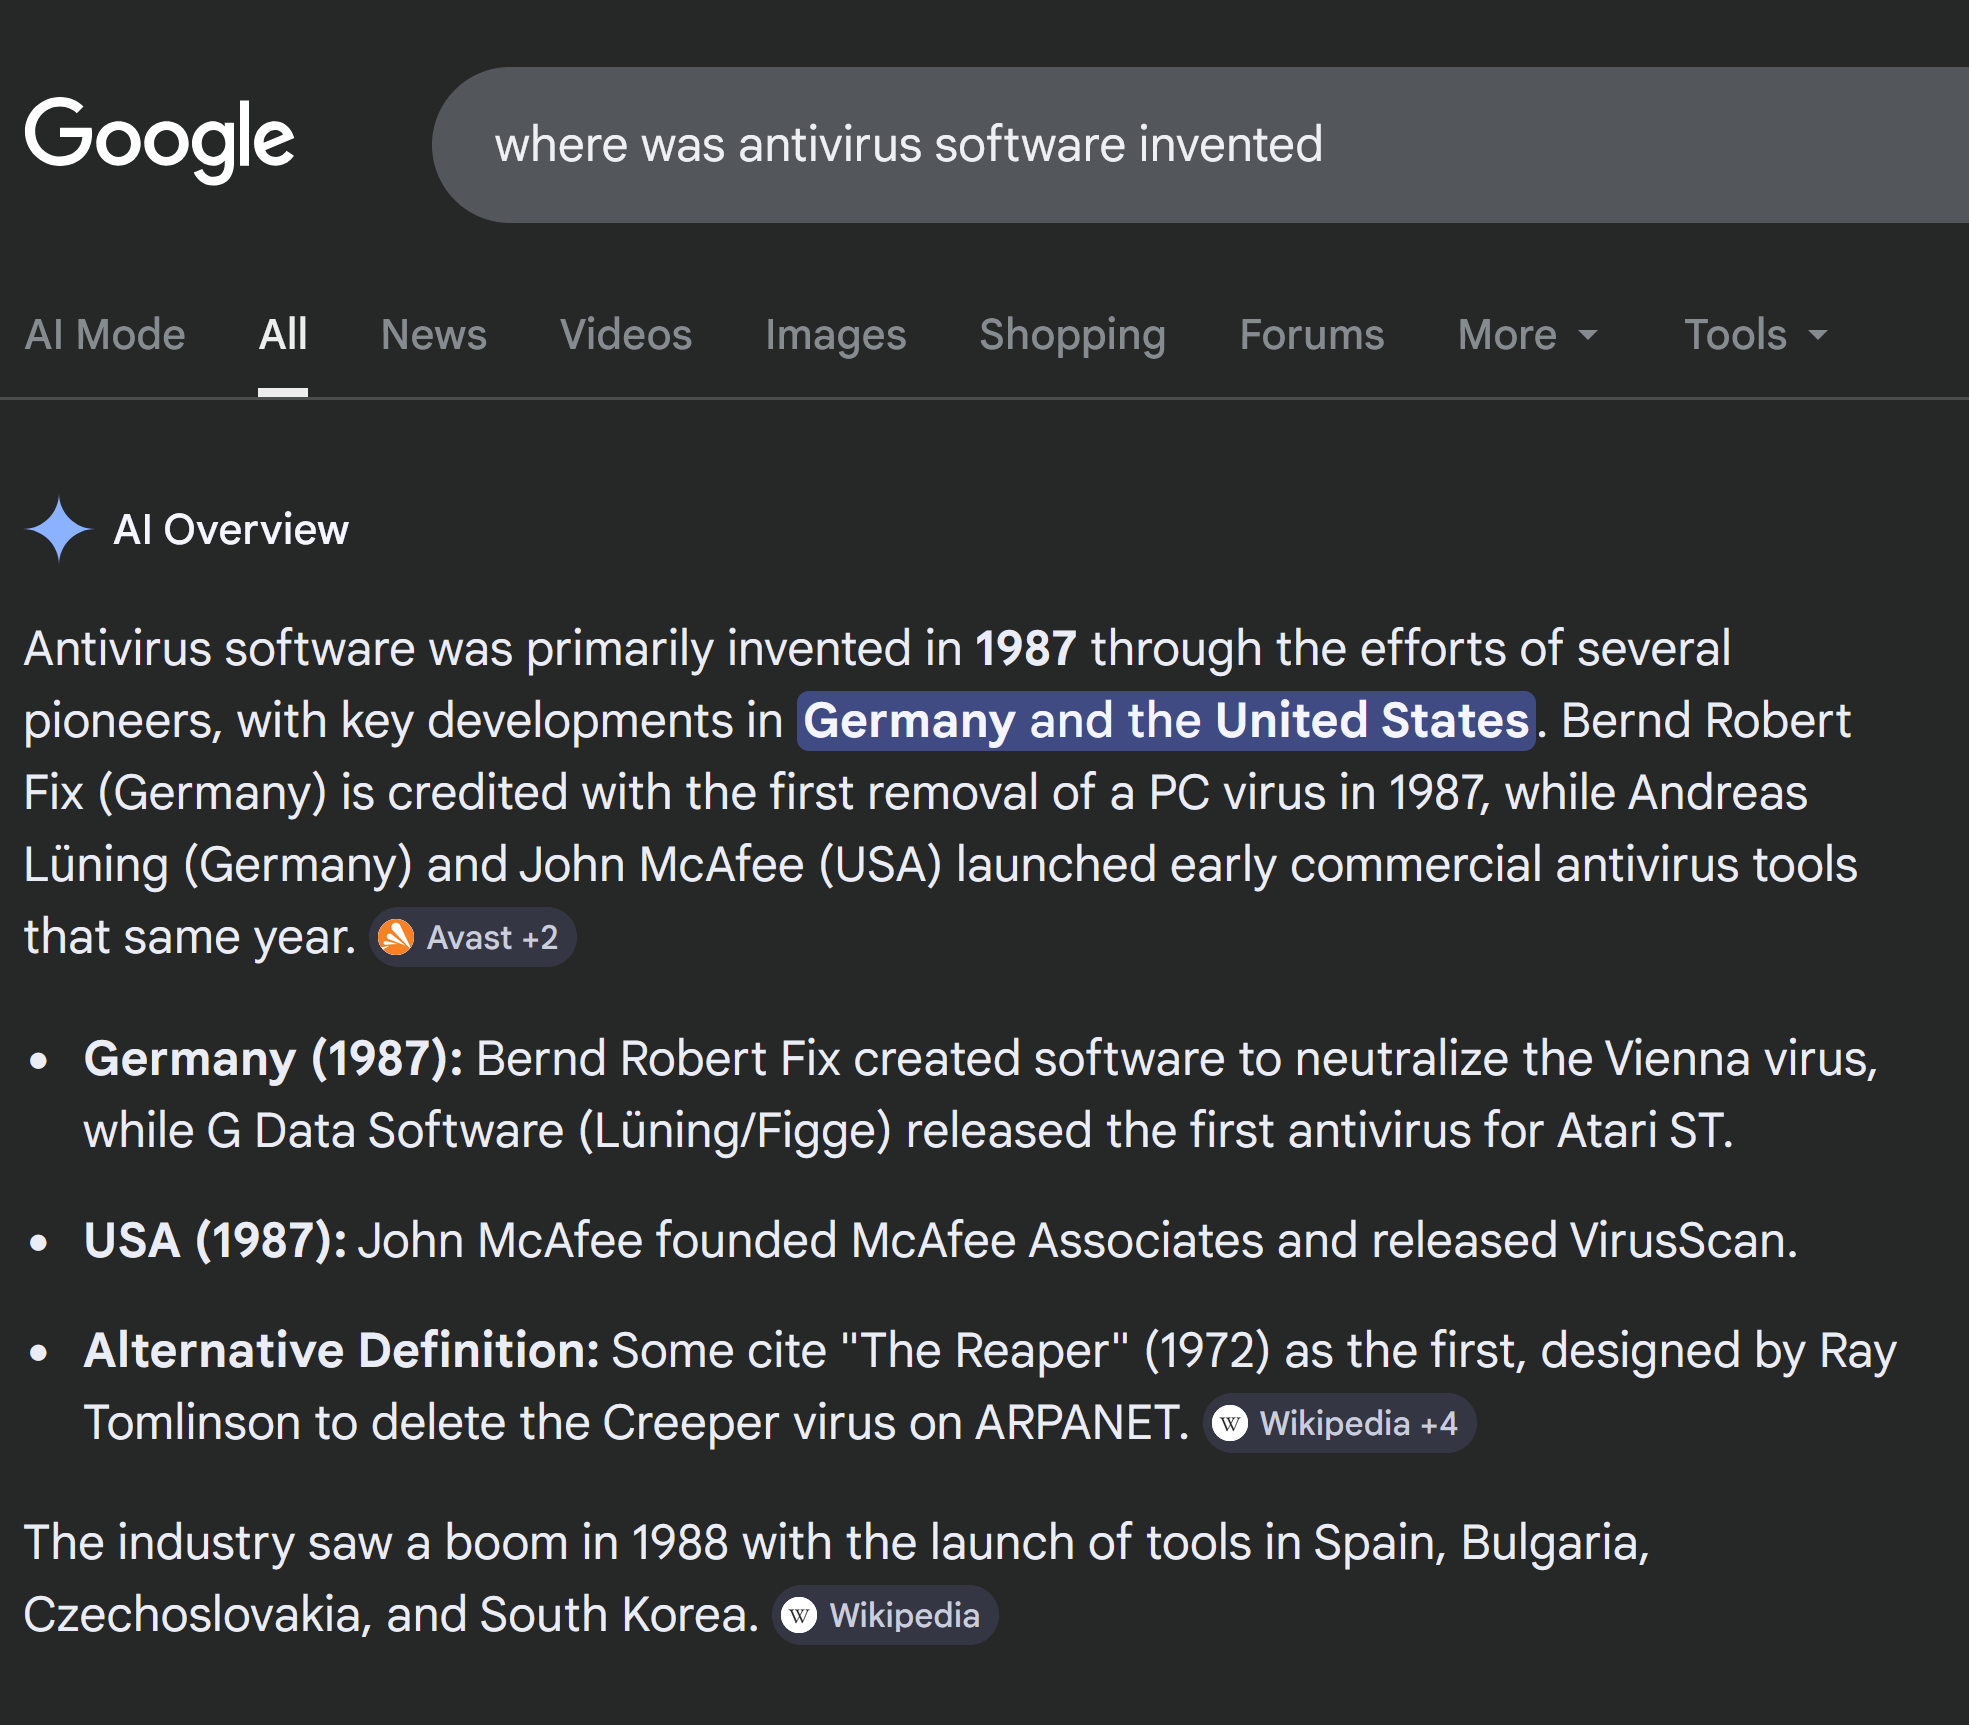Open the Wikipedia +4 citation chip
Viewport: 1969px width, 1725px height.
point(1339,1423)
